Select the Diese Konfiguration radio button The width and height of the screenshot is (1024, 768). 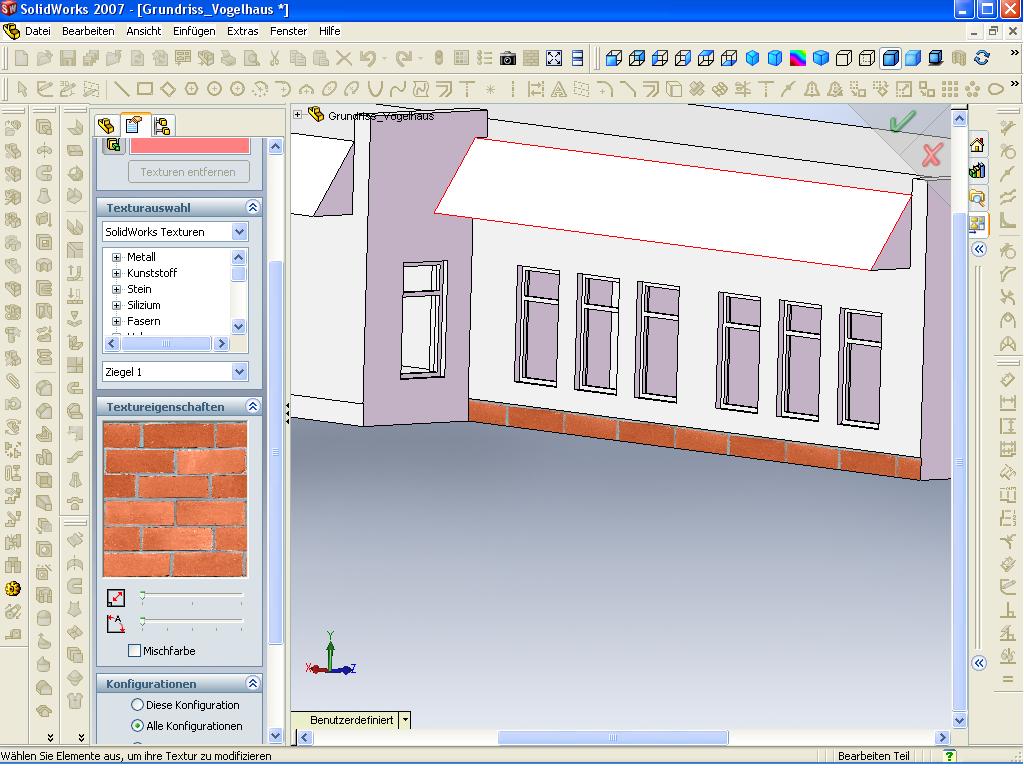138,705
